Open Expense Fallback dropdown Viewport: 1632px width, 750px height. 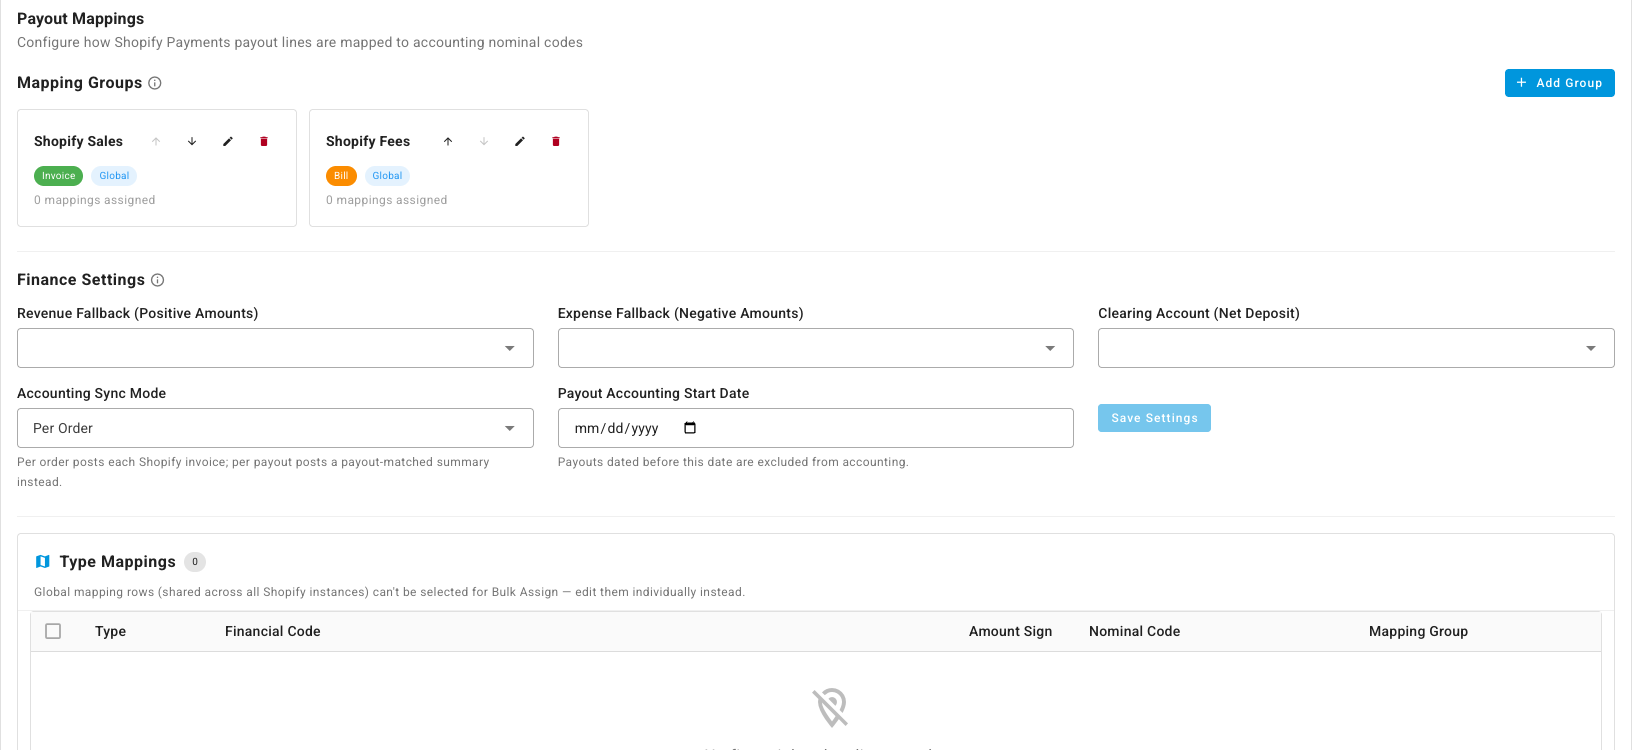[x=816, y=348]
